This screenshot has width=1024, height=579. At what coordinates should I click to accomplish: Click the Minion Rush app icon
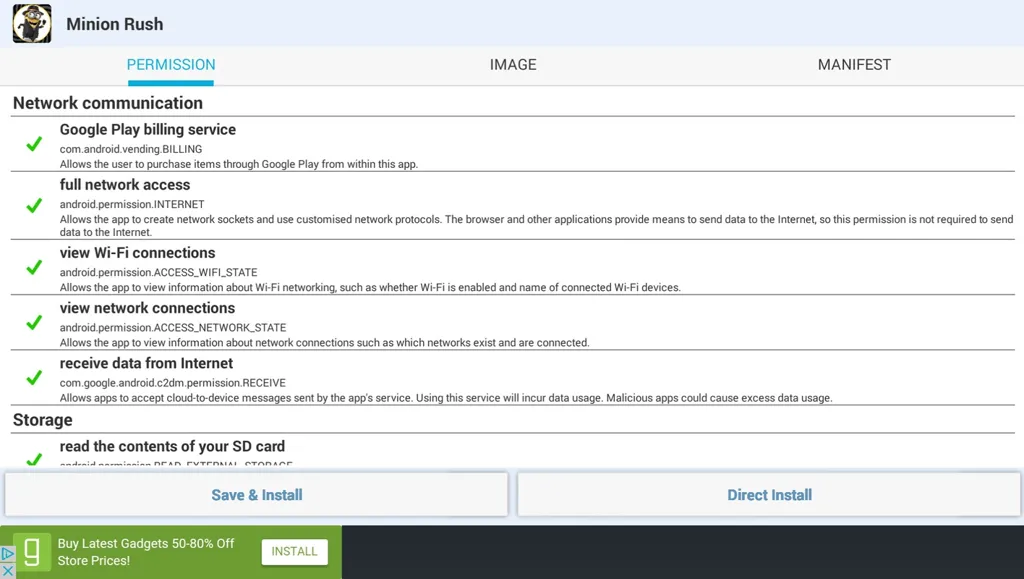[x=32, y=23]
